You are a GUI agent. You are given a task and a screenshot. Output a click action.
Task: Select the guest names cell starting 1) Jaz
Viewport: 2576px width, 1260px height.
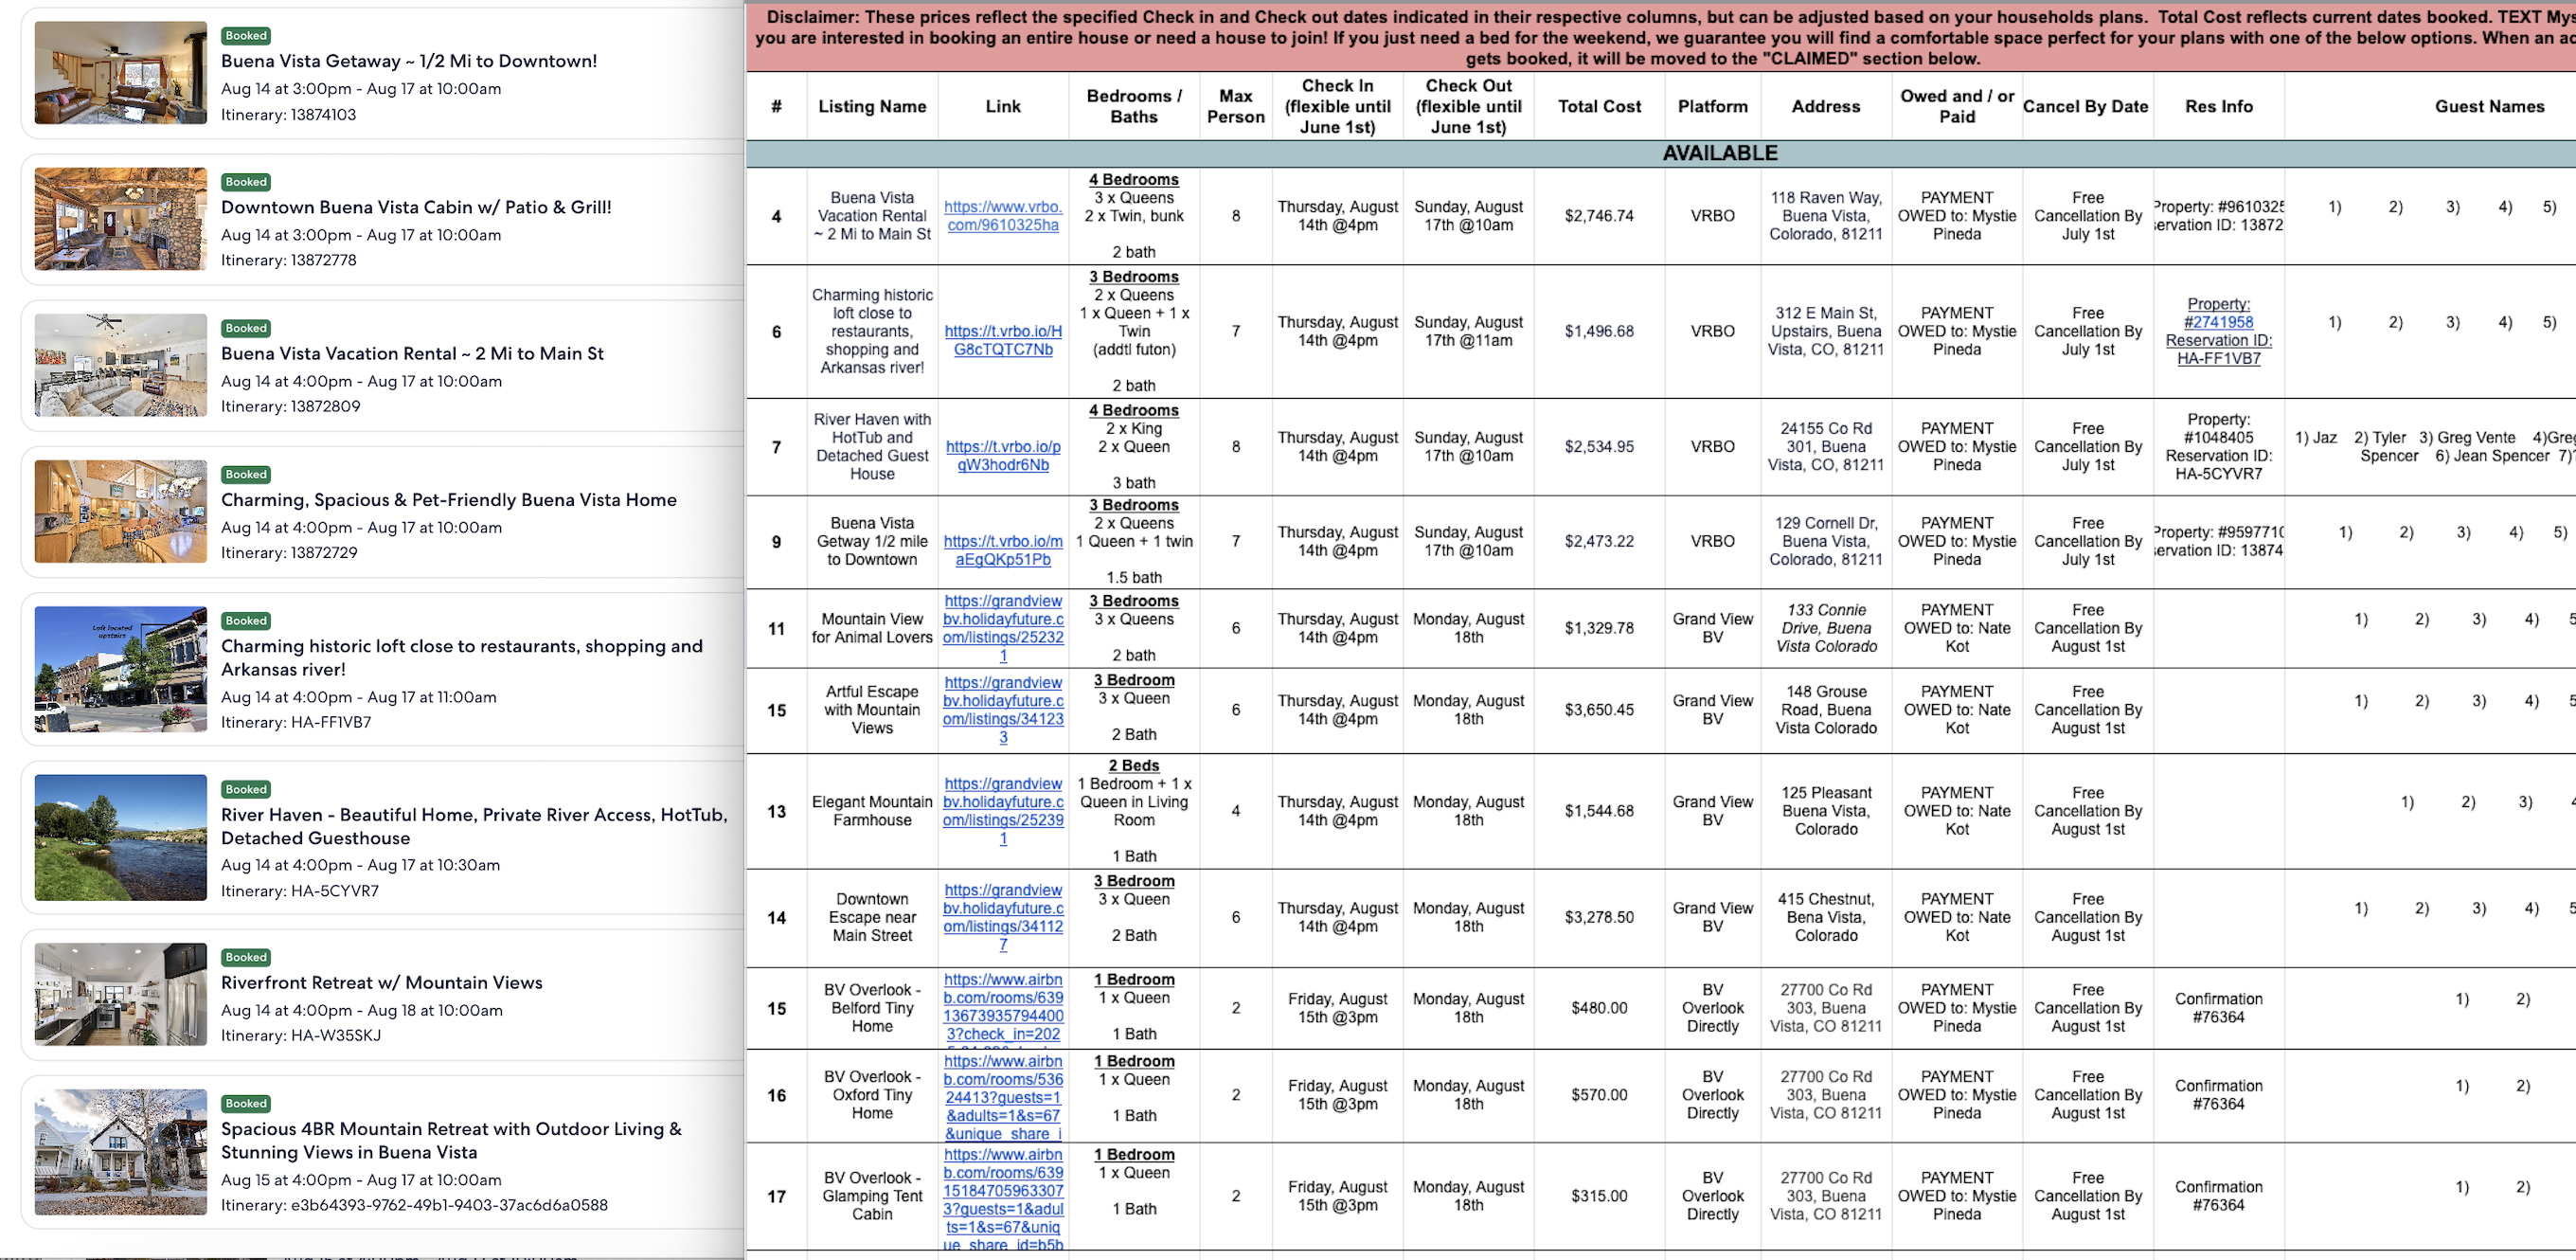2430,447
